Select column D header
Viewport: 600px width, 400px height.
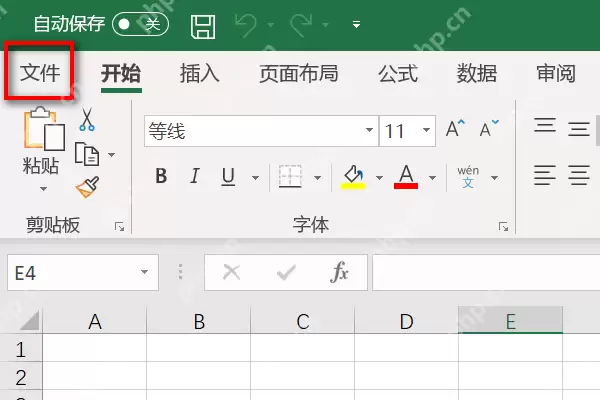(x=406, y=321)
